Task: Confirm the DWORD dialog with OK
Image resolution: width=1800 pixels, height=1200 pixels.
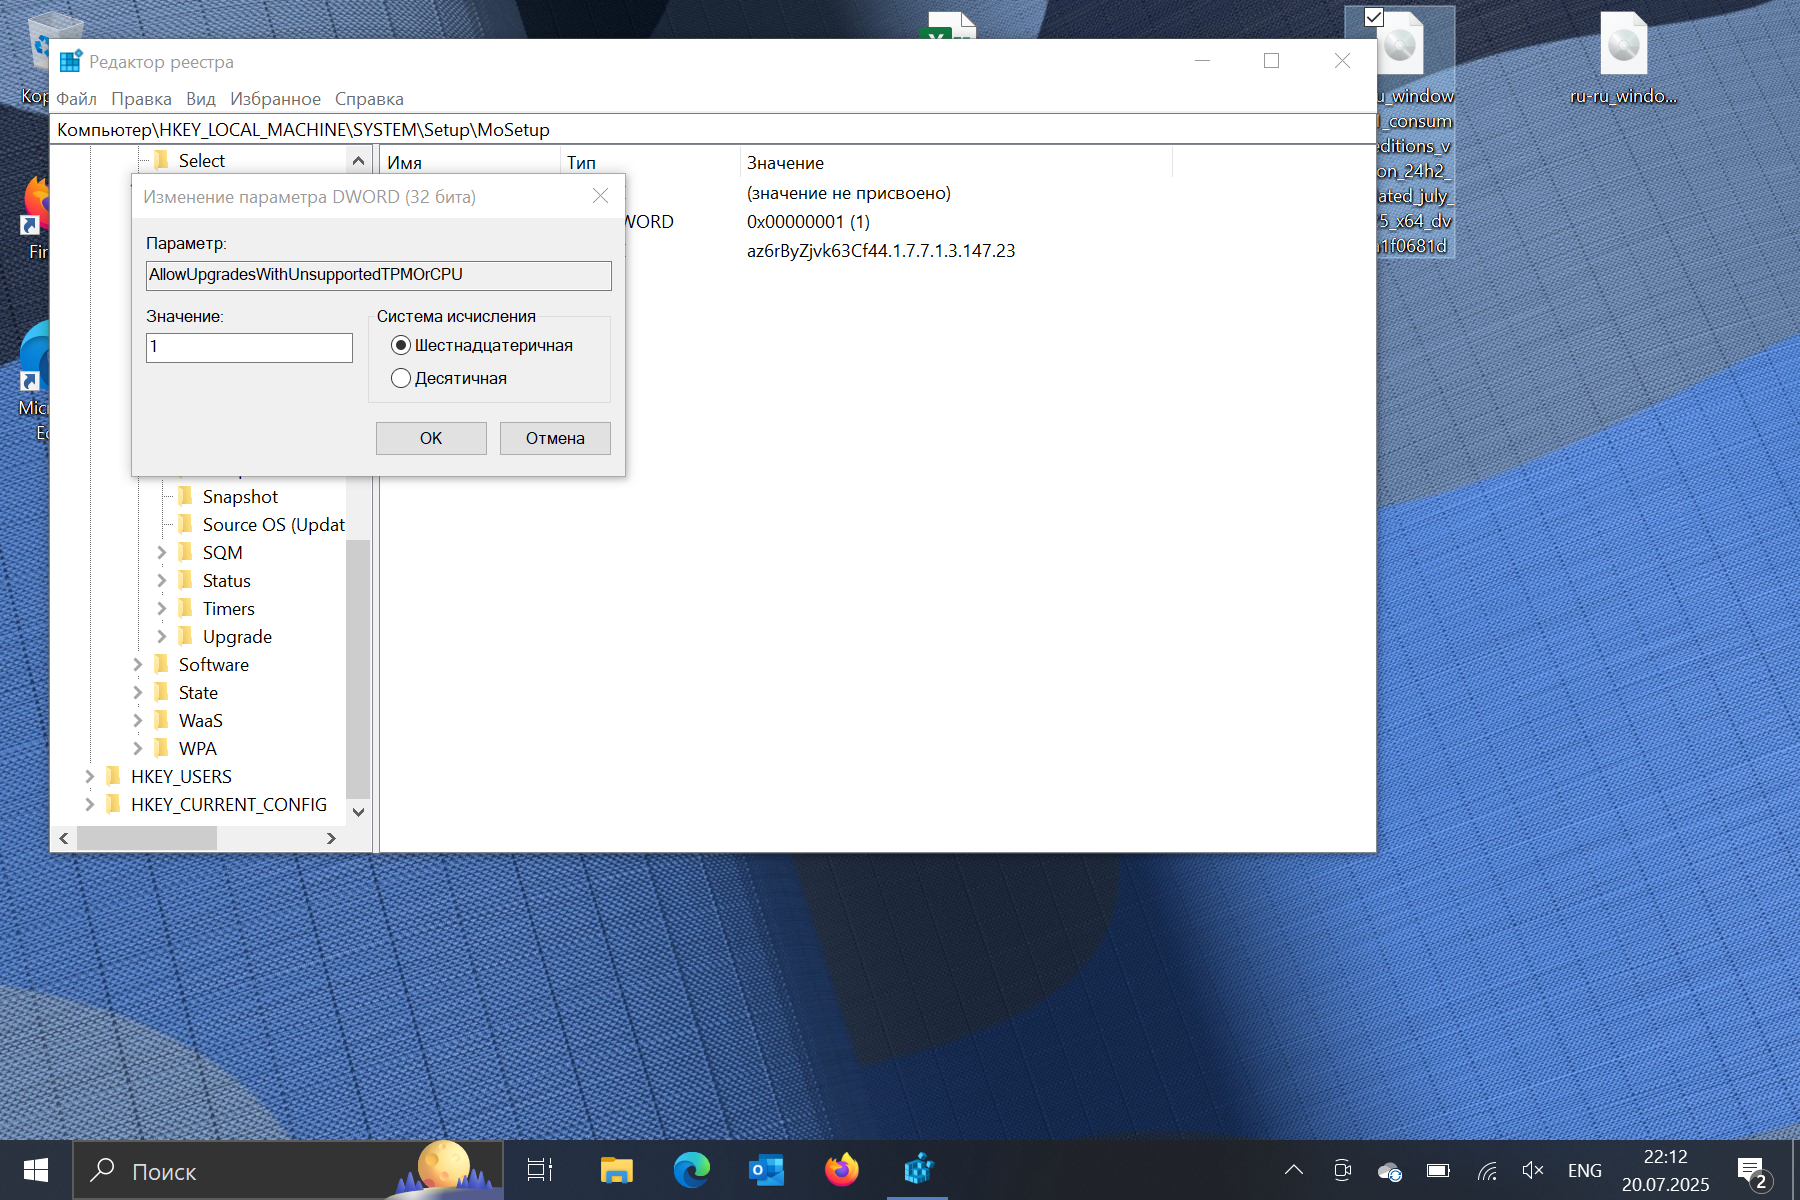Action: pos(431,438)
